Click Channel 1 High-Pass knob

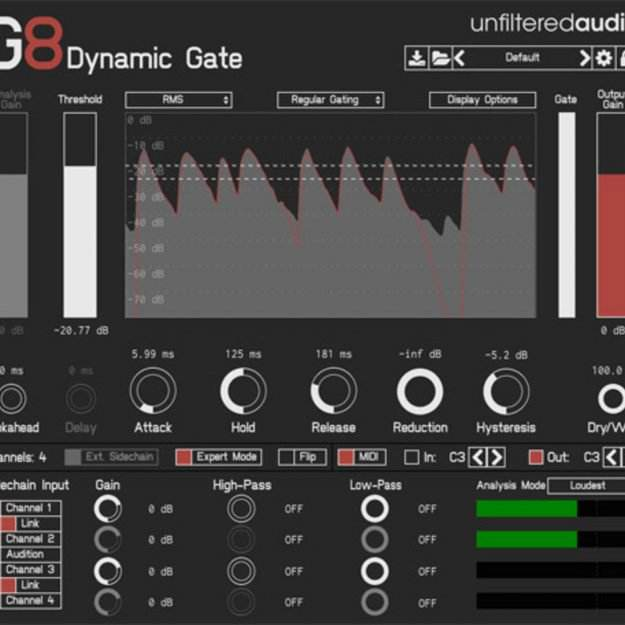click(x=241, y=509)
